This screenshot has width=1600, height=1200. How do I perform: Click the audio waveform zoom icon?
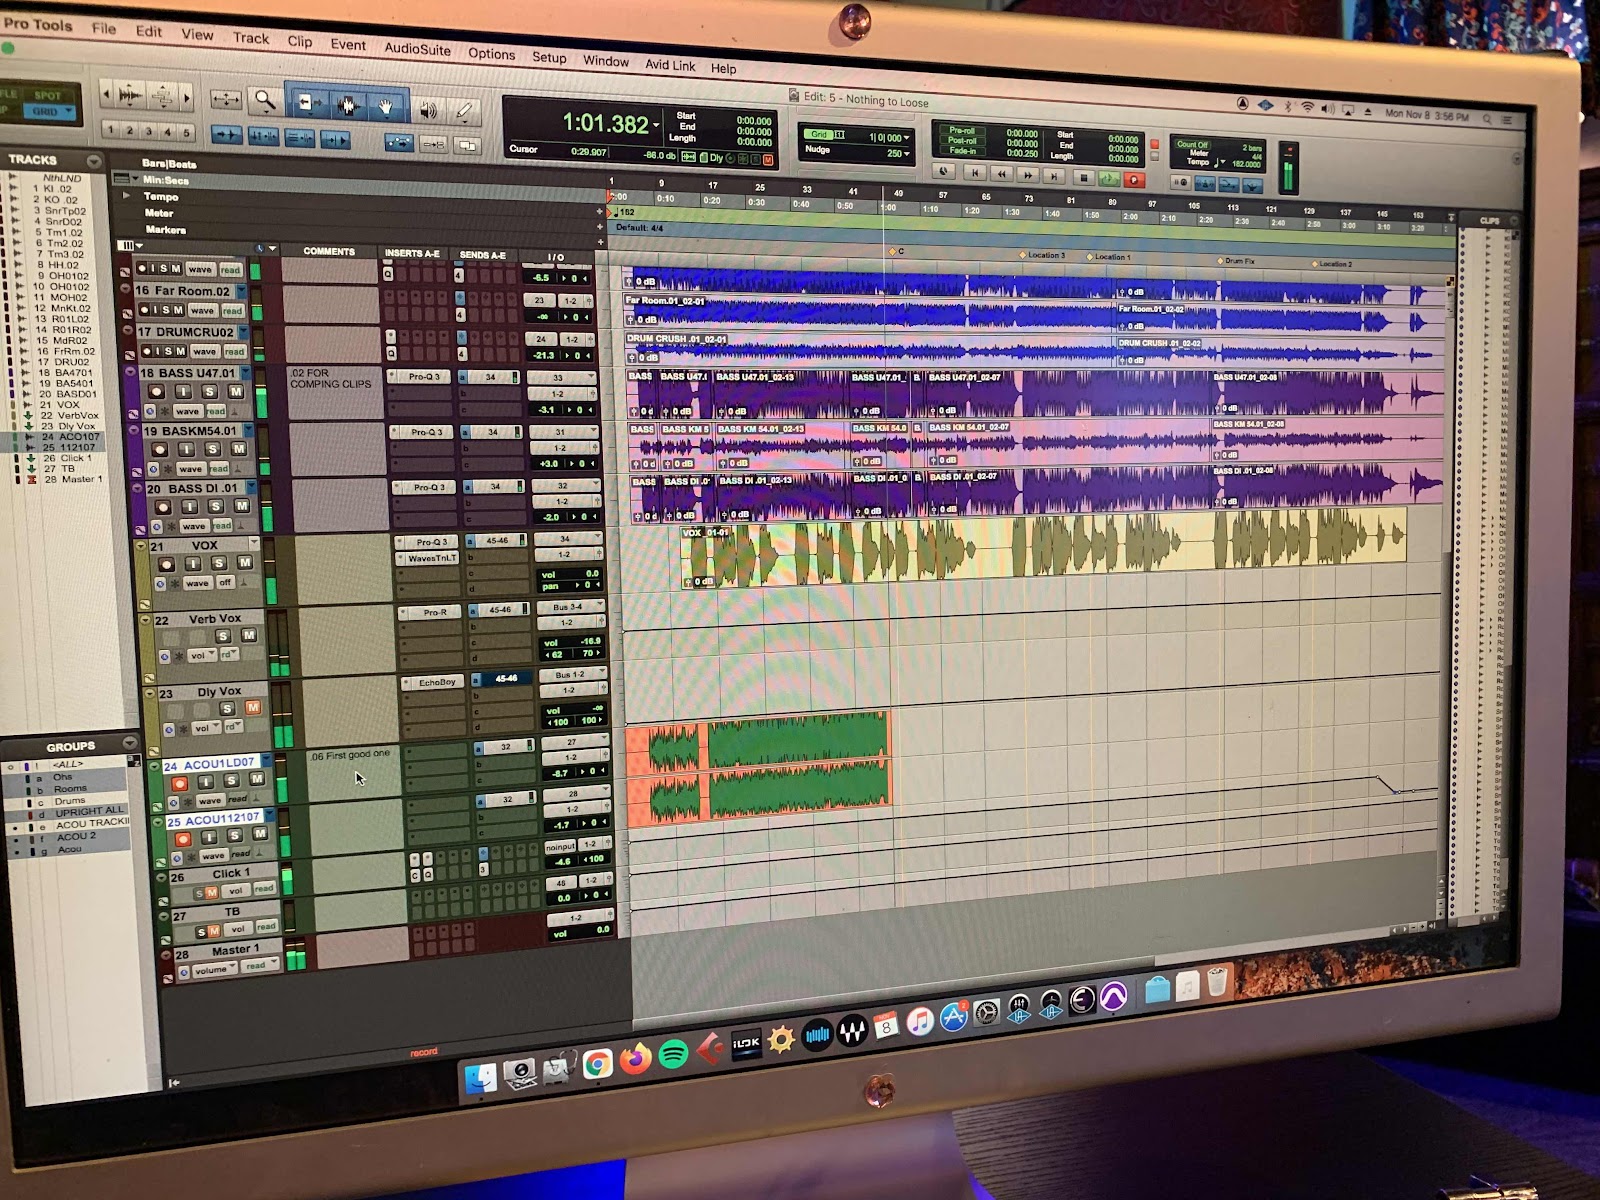[x=129, y=96]
